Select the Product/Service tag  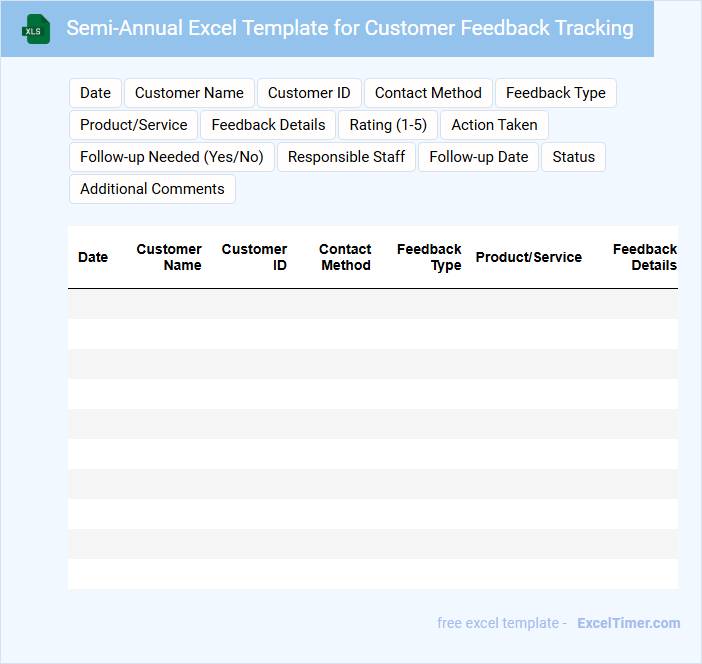point(134,125)
